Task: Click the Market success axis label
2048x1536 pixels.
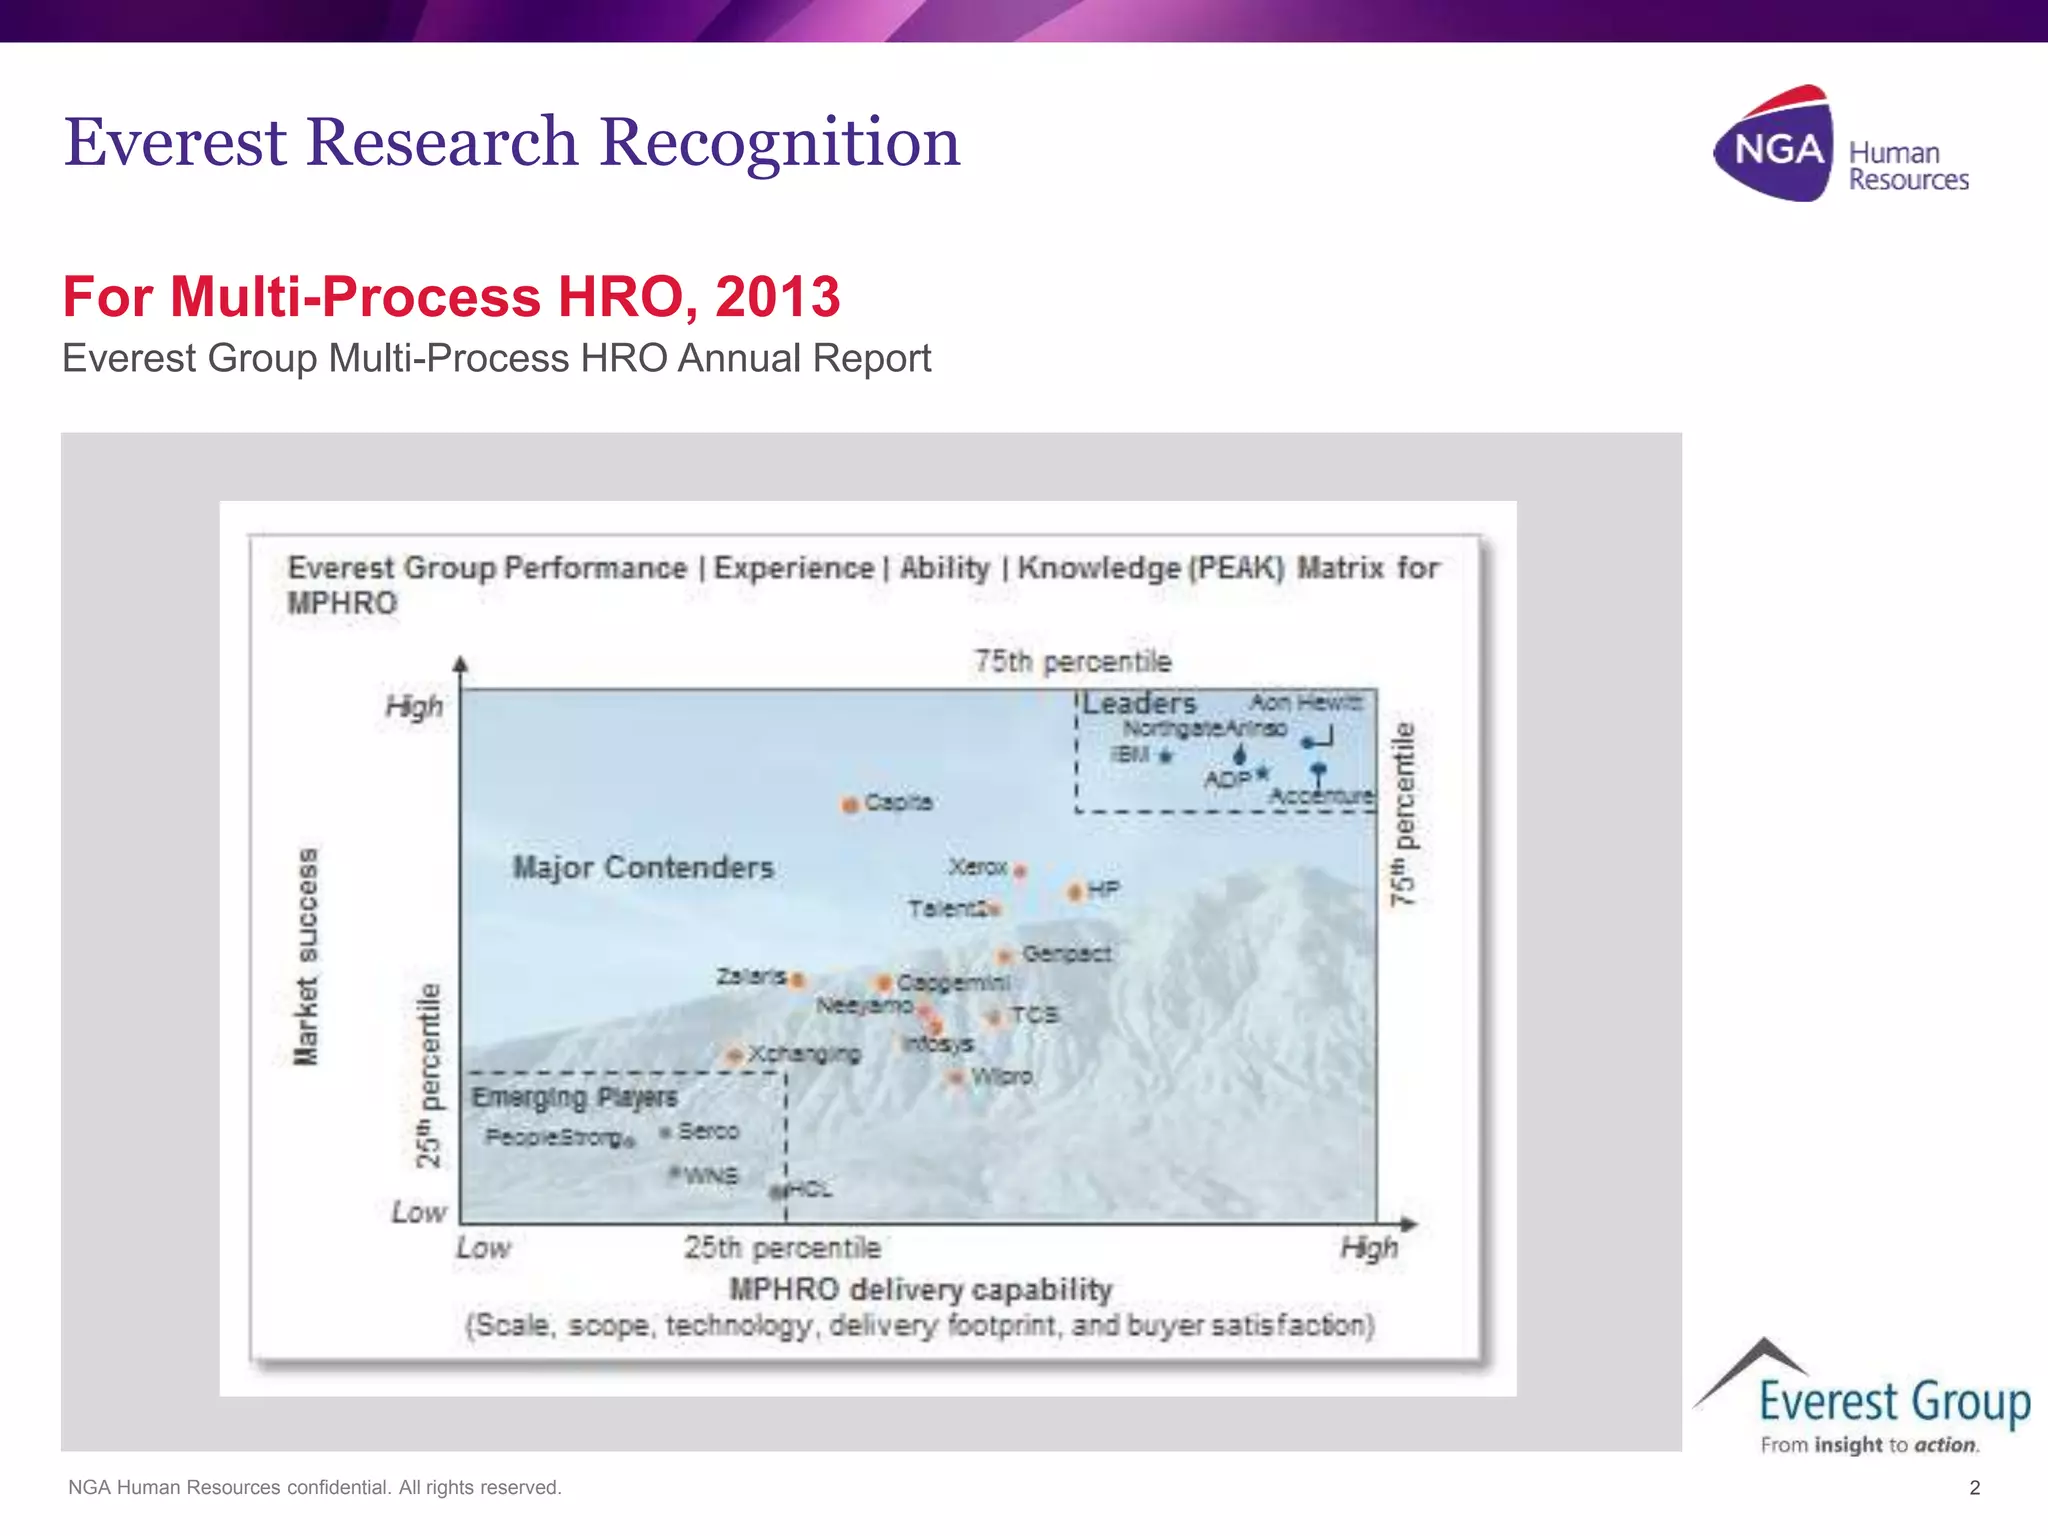Action: (307, 956)
